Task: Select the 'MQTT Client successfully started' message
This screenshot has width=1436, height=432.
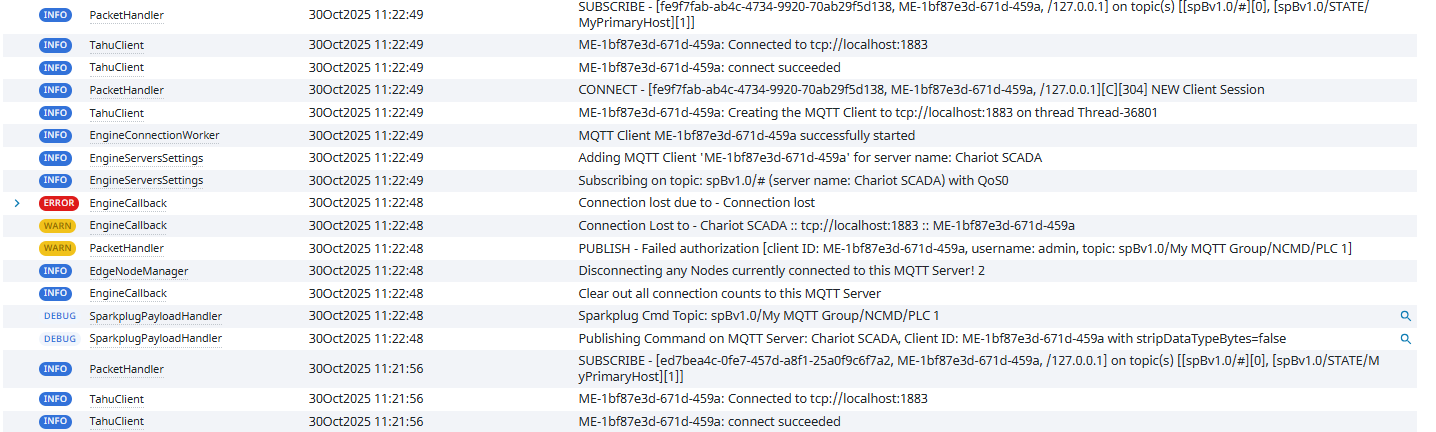Action: (x=746, y=135)
